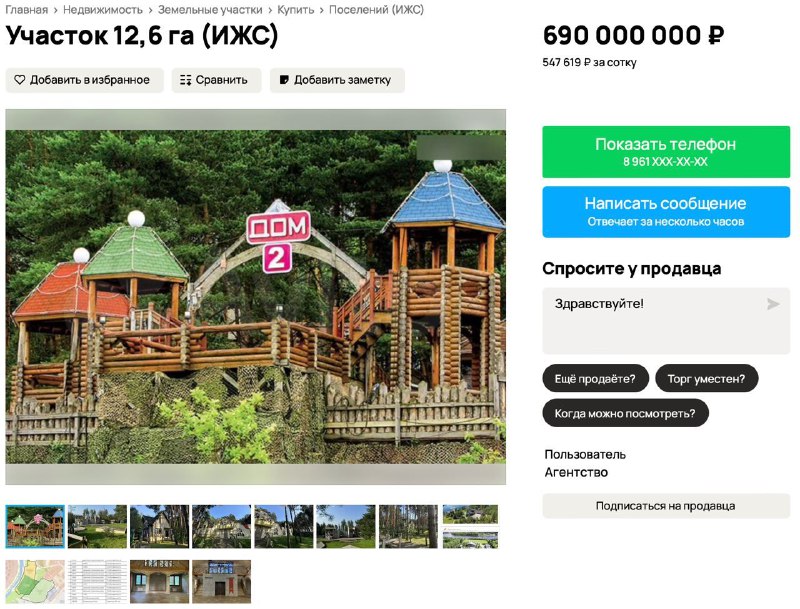Open Поселений (ИЖС) breadcrumb

(x=376, y=10)
